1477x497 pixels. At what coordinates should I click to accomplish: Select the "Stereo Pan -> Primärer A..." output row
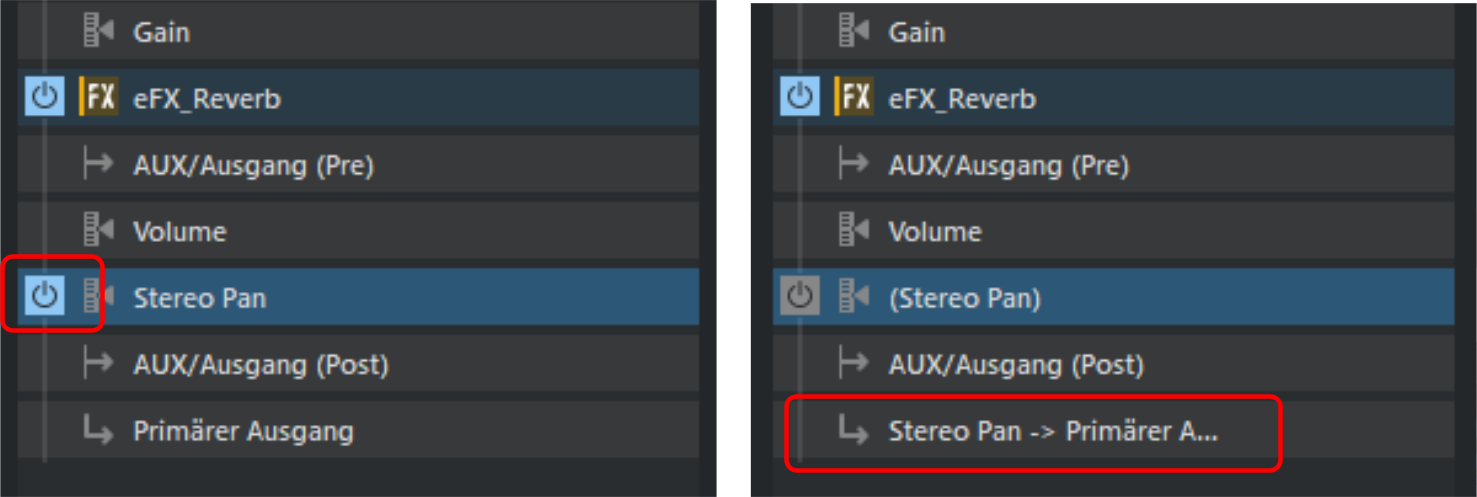[1052, 431]
